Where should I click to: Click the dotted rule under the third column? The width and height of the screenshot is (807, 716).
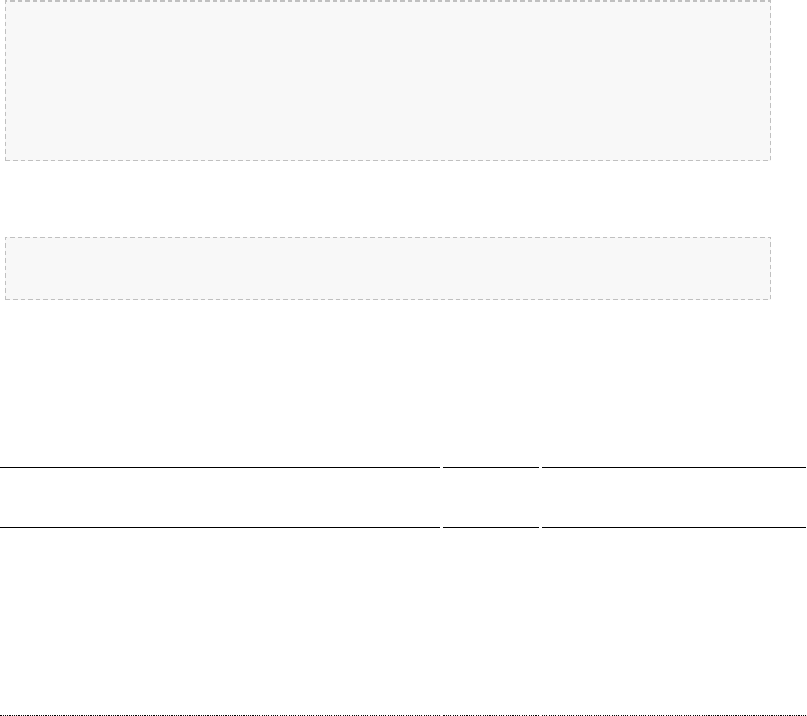674,715
